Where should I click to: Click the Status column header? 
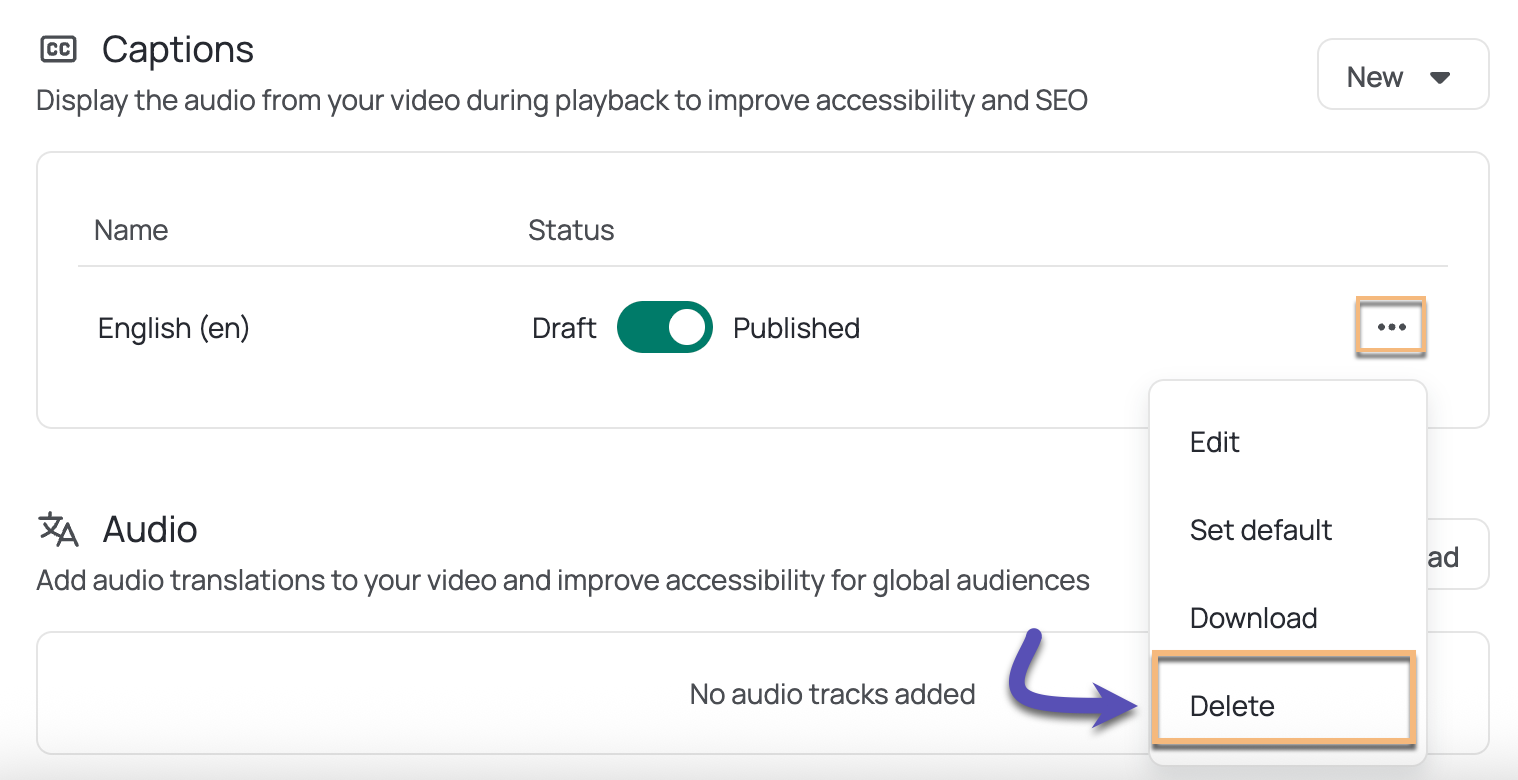(571, 230)
